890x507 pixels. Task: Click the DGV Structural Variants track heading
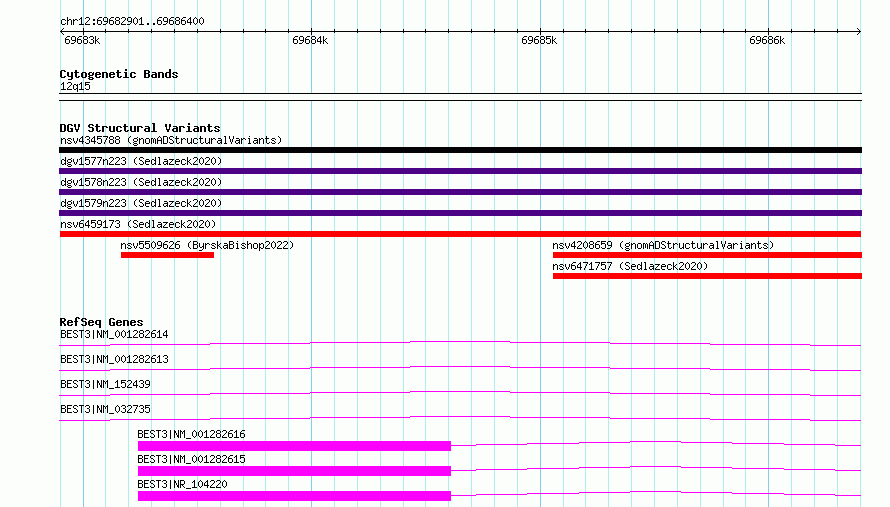[140, 128]
